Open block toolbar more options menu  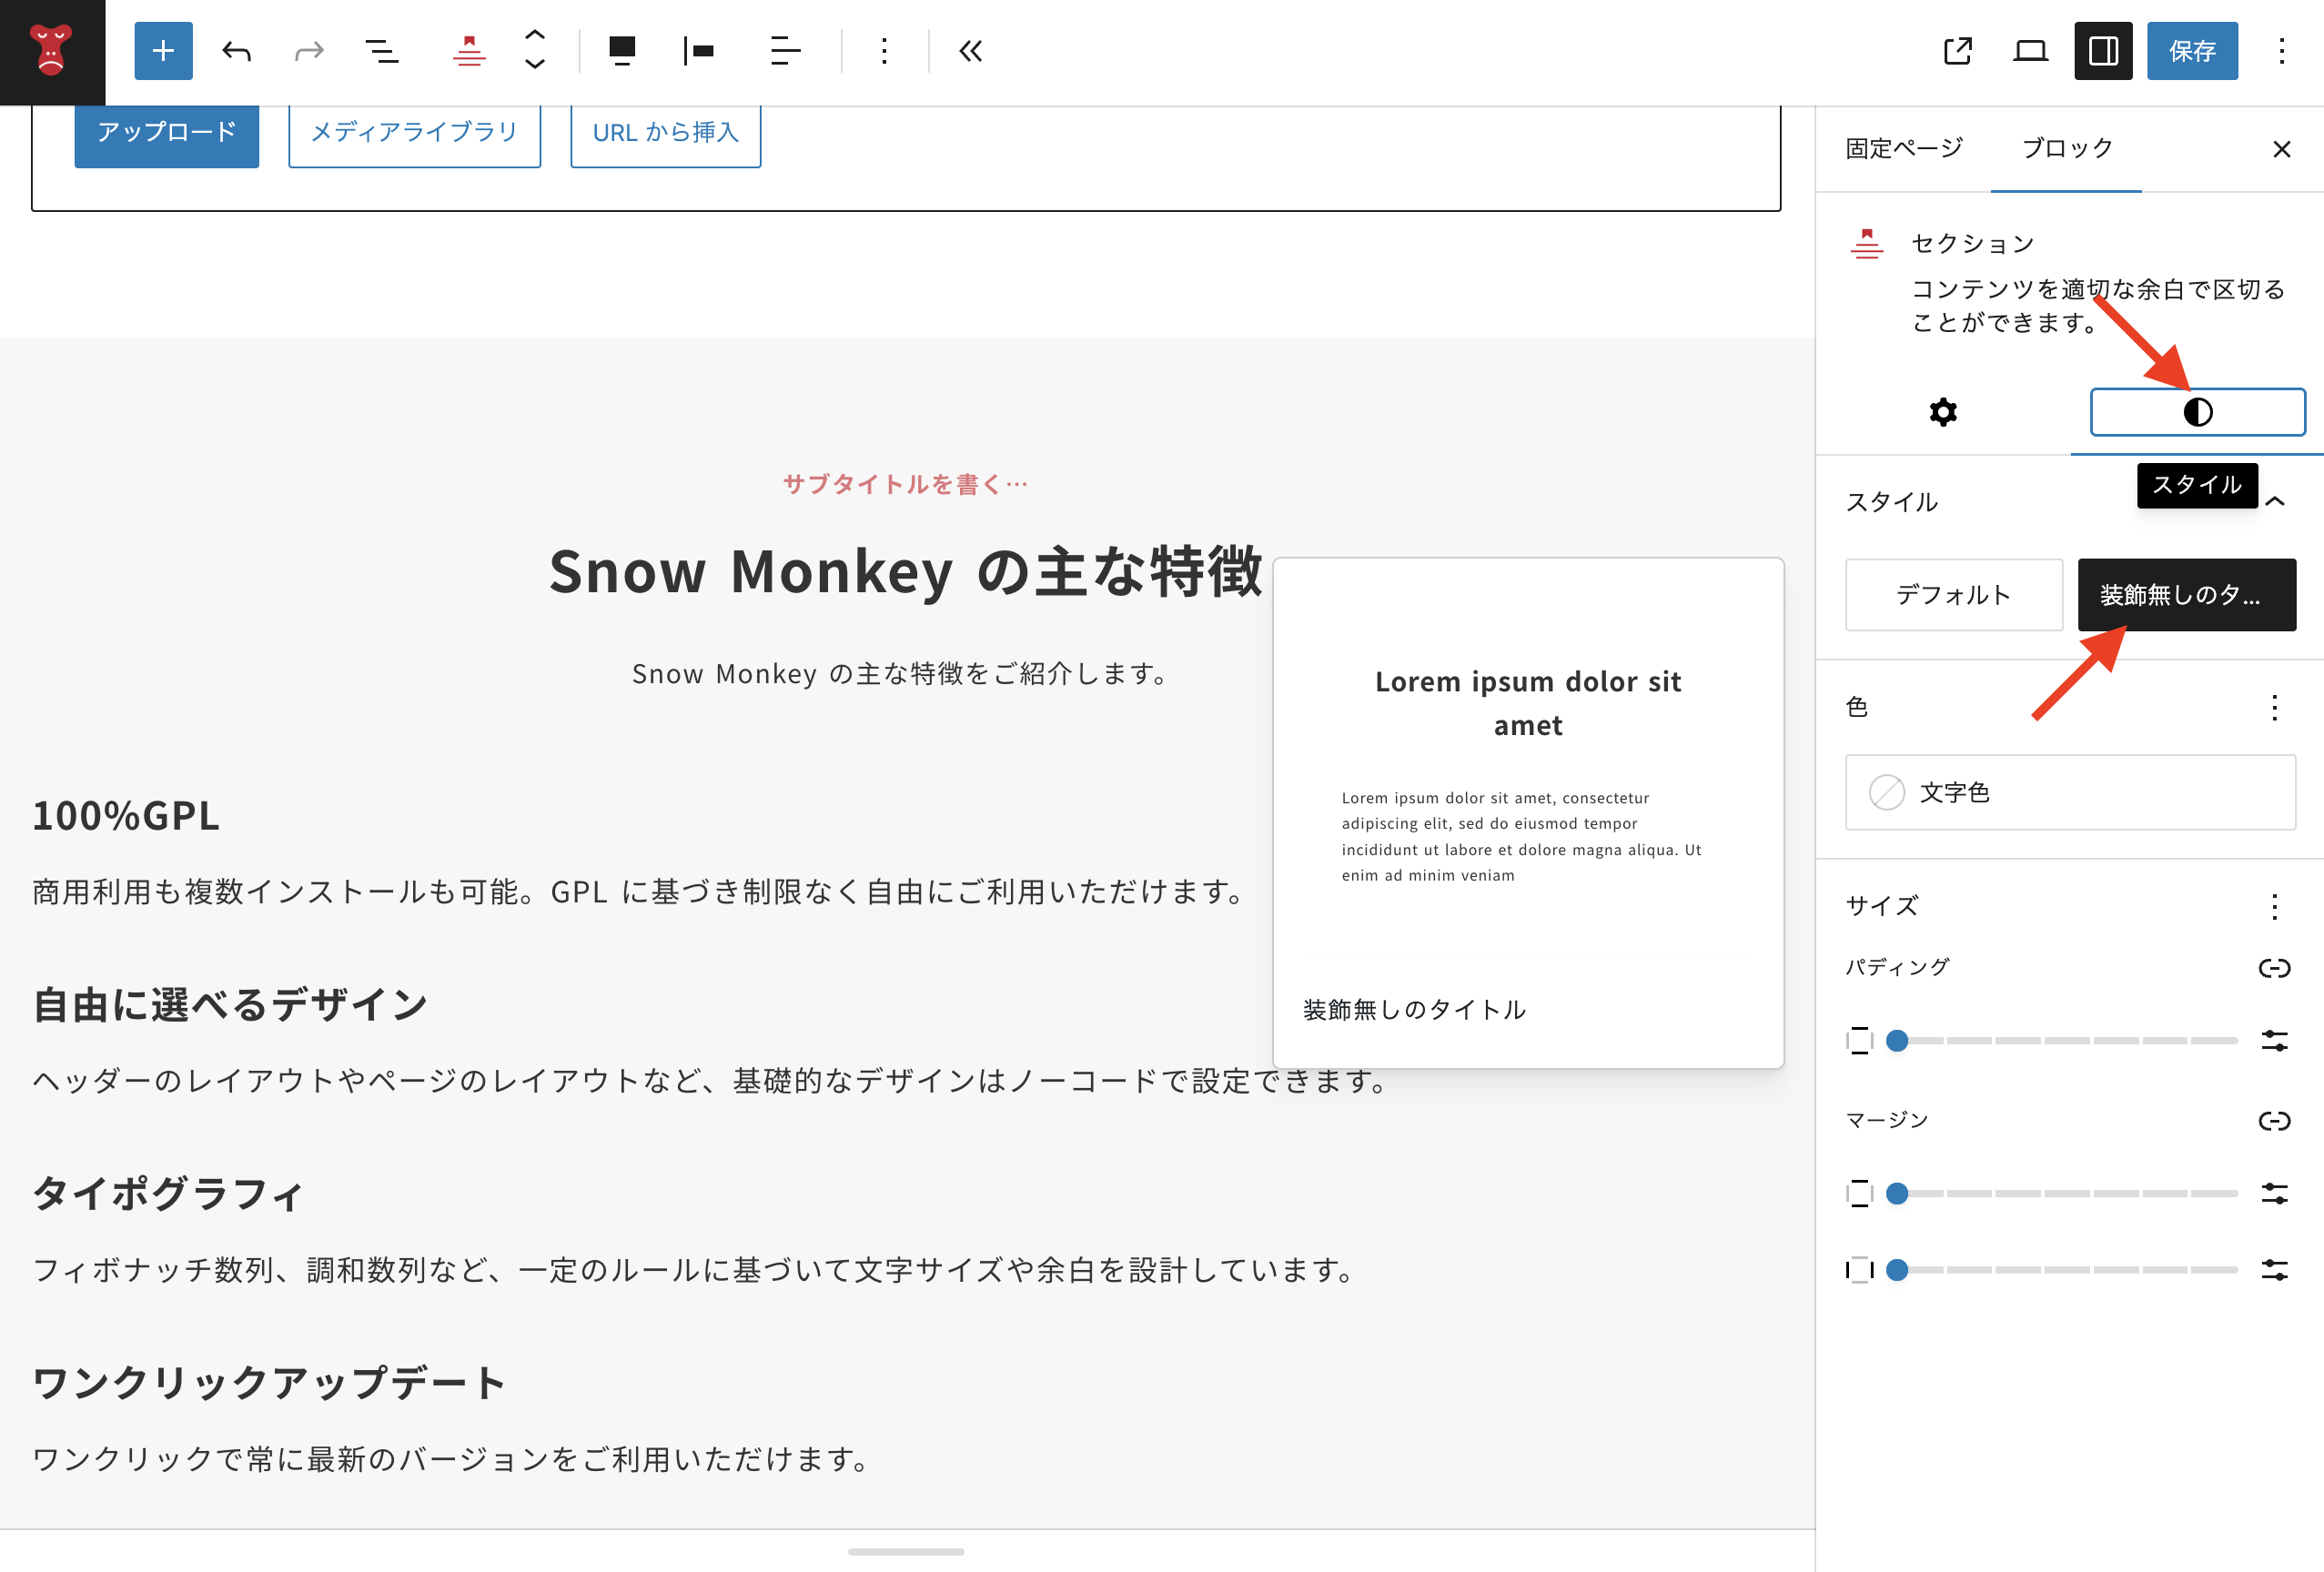click(884, 51)
